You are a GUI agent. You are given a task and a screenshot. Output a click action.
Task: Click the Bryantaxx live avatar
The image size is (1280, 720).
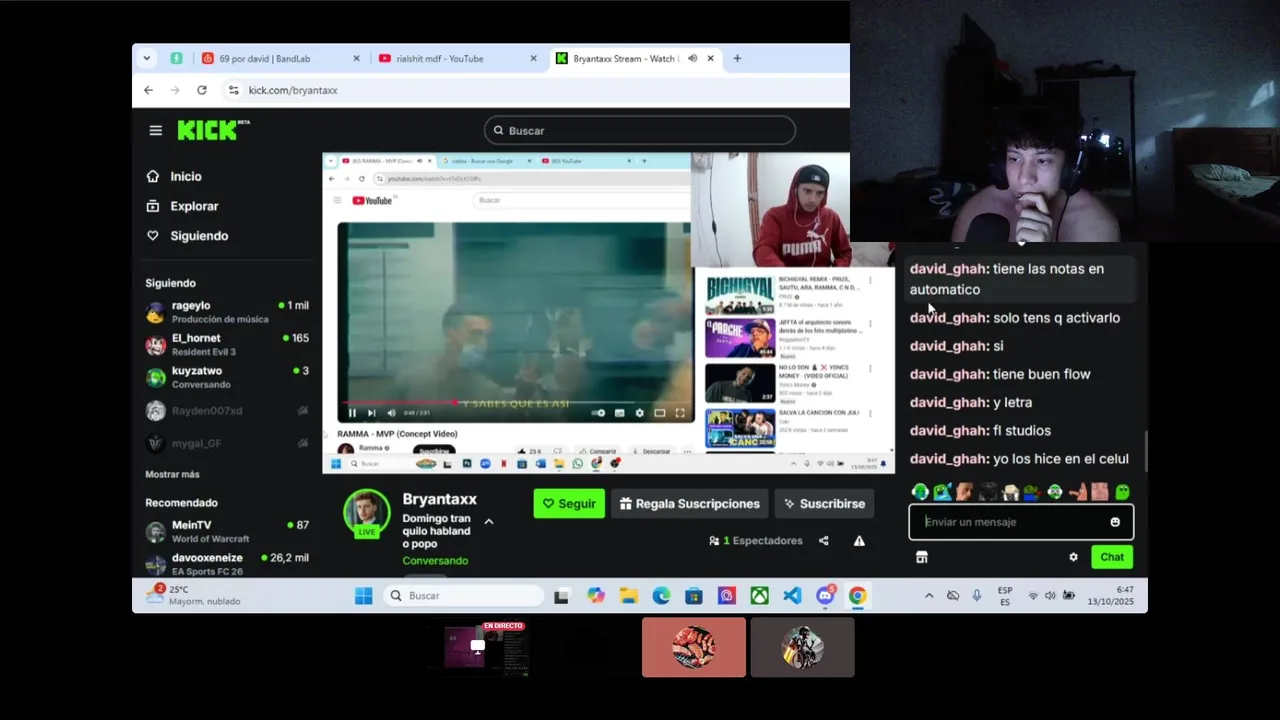367,513
